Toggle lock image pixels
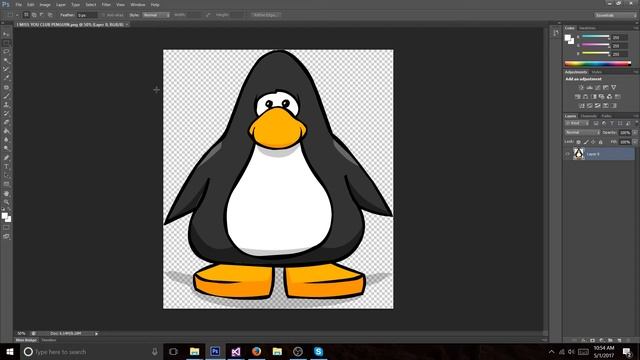This screenshot has width=640, height=360. tap(586, 142)
